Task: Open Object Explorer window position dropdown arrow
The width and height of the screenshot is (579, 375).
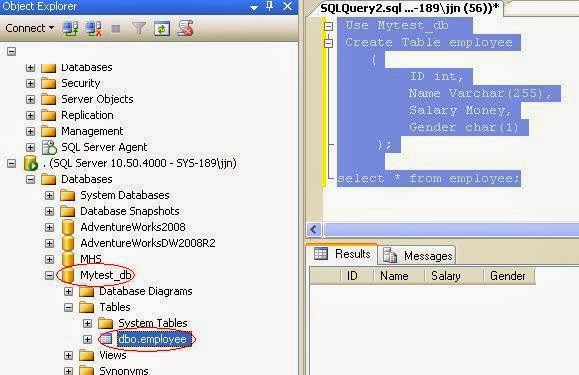Action: pos(254,7)
